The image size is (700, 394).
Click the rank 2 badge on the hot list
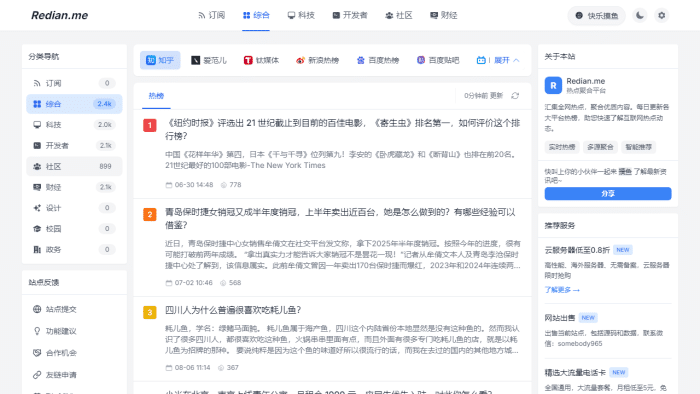point(150,215)
